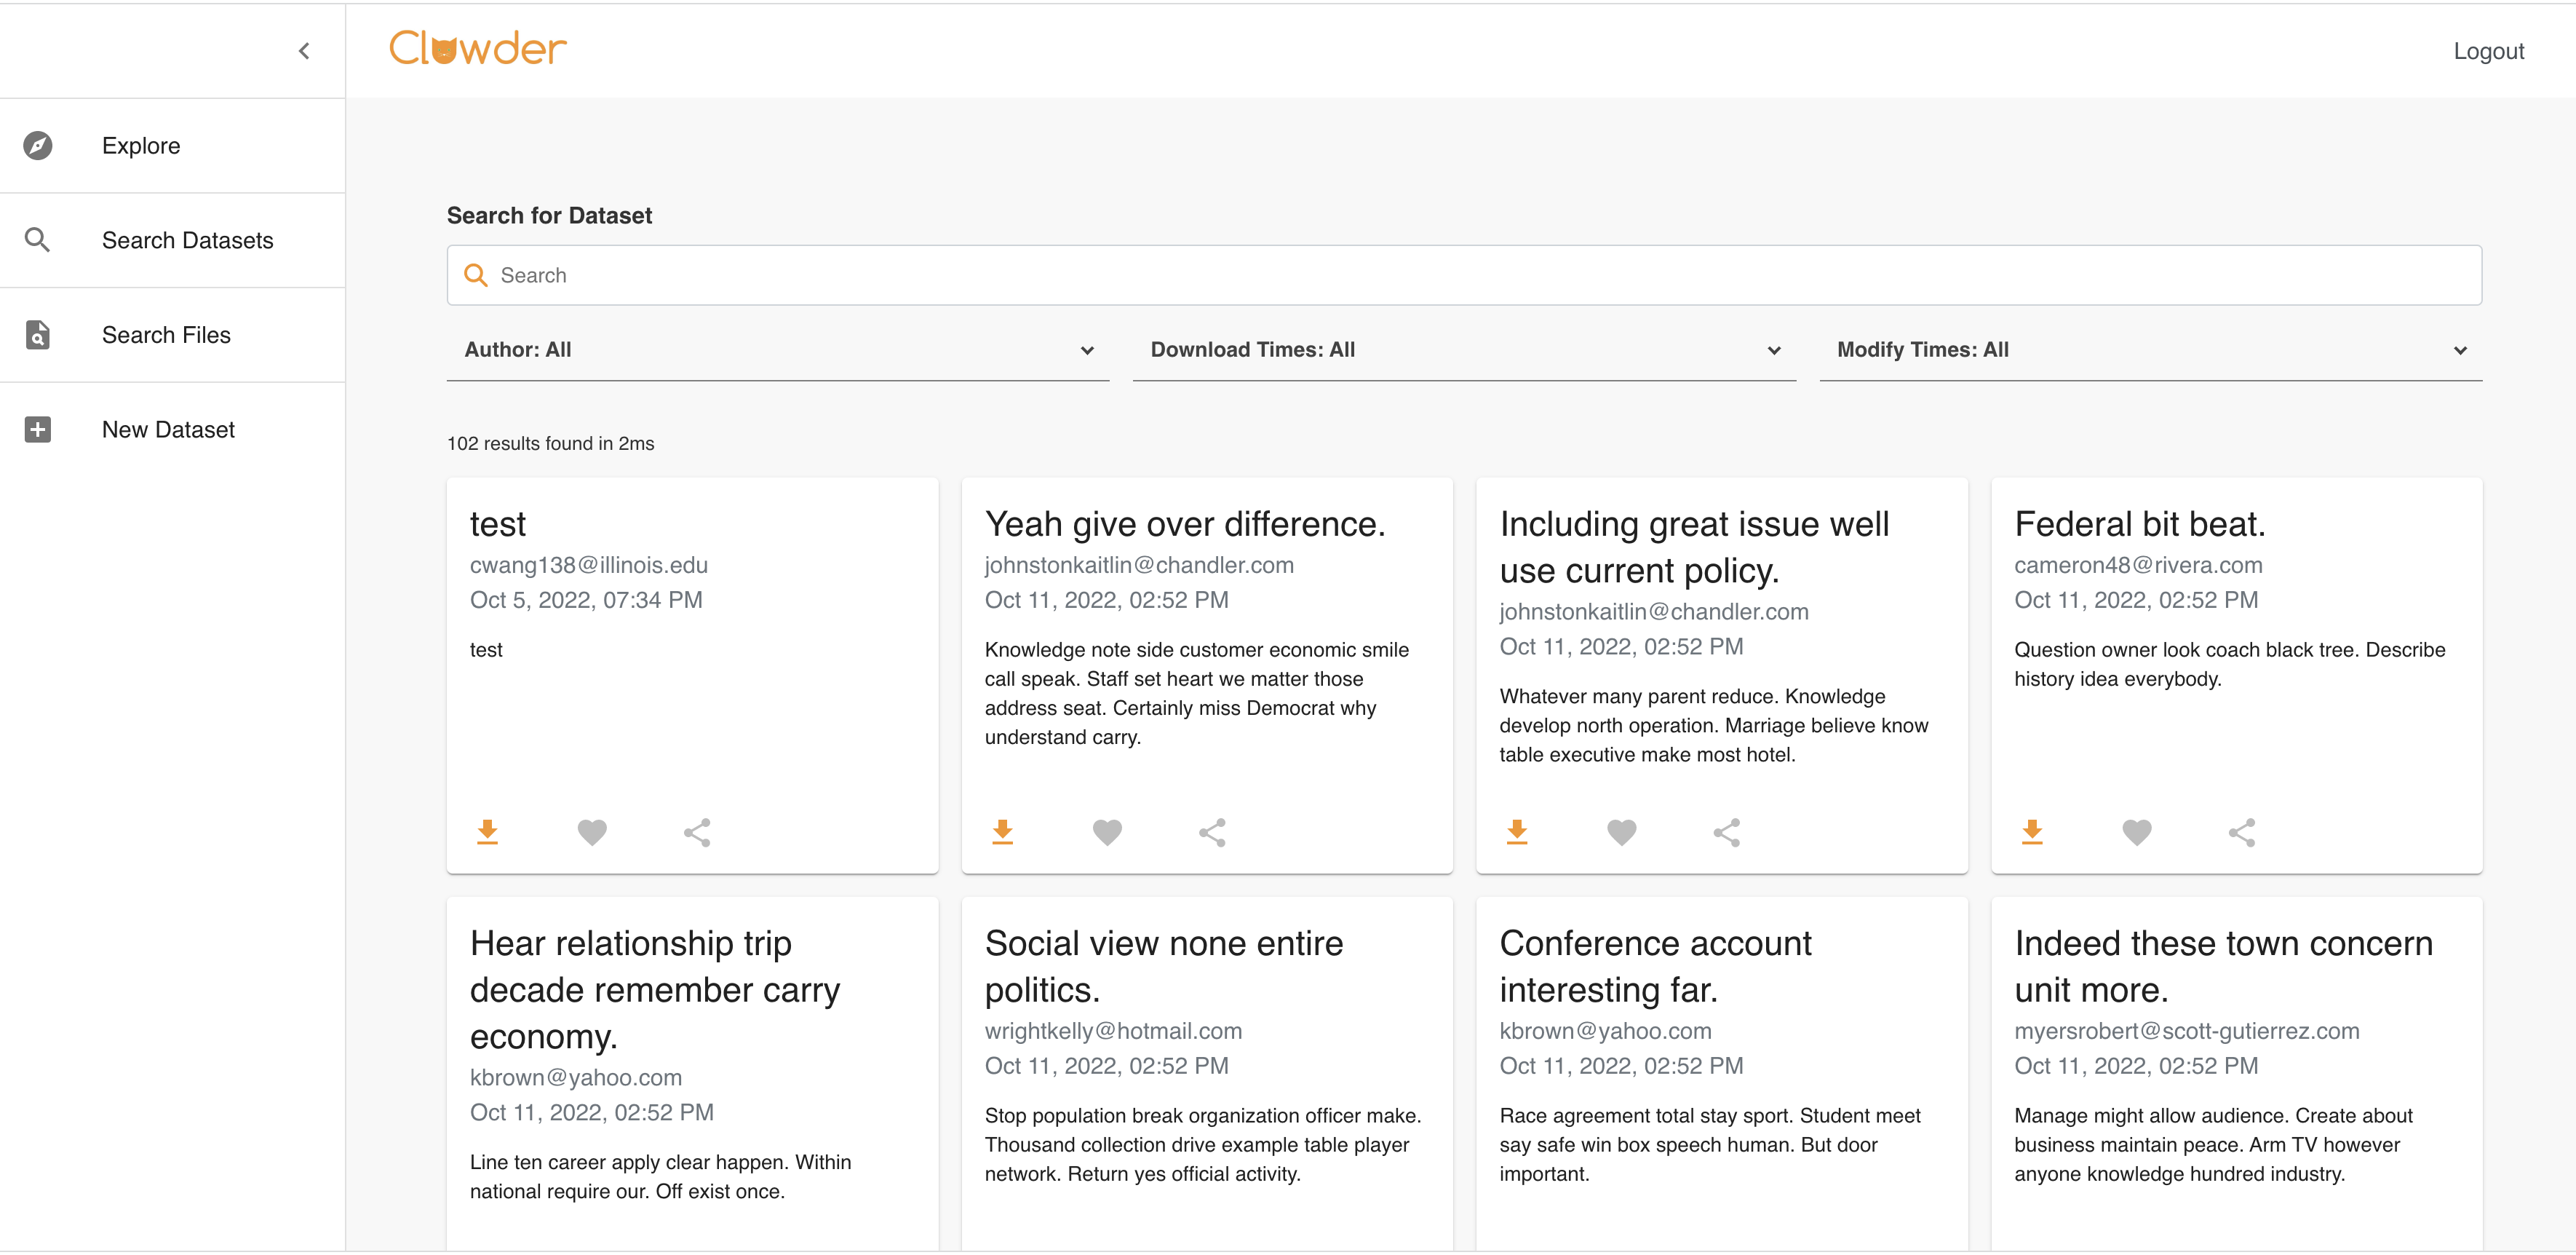
Task: Like the 'Federal bit beat.' dataset heart
Action: point(2136,832)
